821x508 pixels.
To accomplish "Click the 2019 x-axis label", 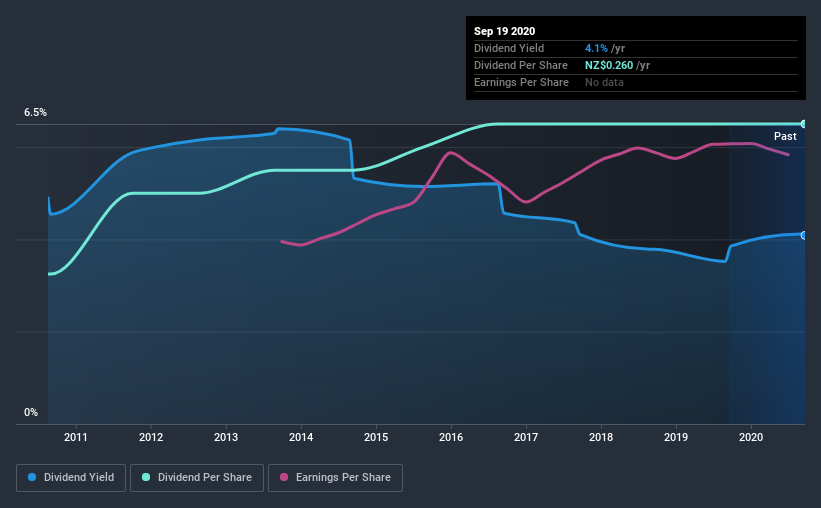I will pos(676,437).
